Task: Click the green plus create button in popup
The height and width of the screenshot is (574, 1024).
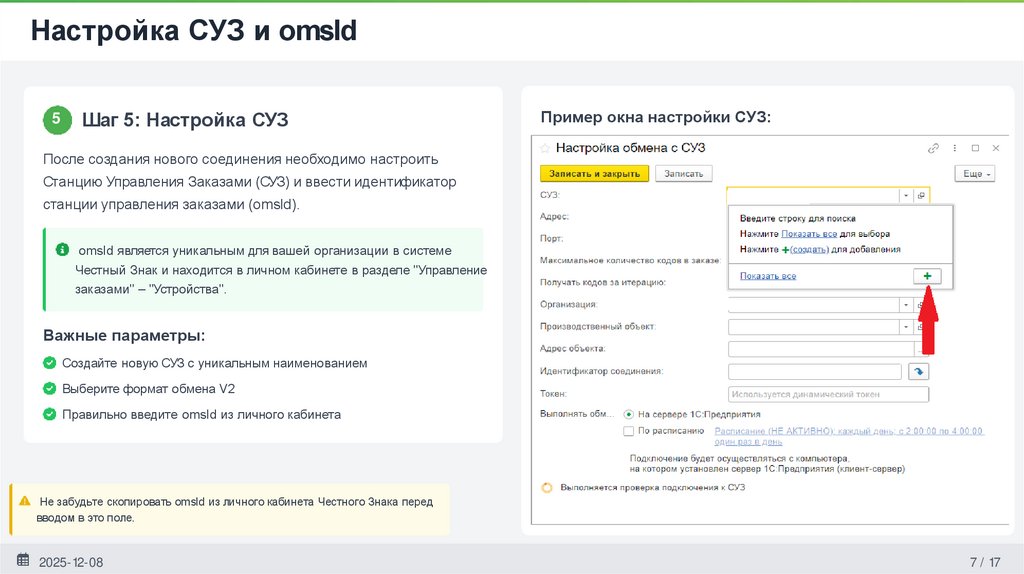Action: tap(927, 276)
